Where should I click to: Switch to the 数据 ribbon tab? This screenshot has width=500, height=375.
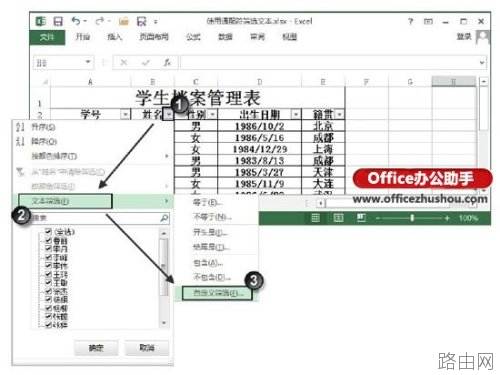(225, 37)
